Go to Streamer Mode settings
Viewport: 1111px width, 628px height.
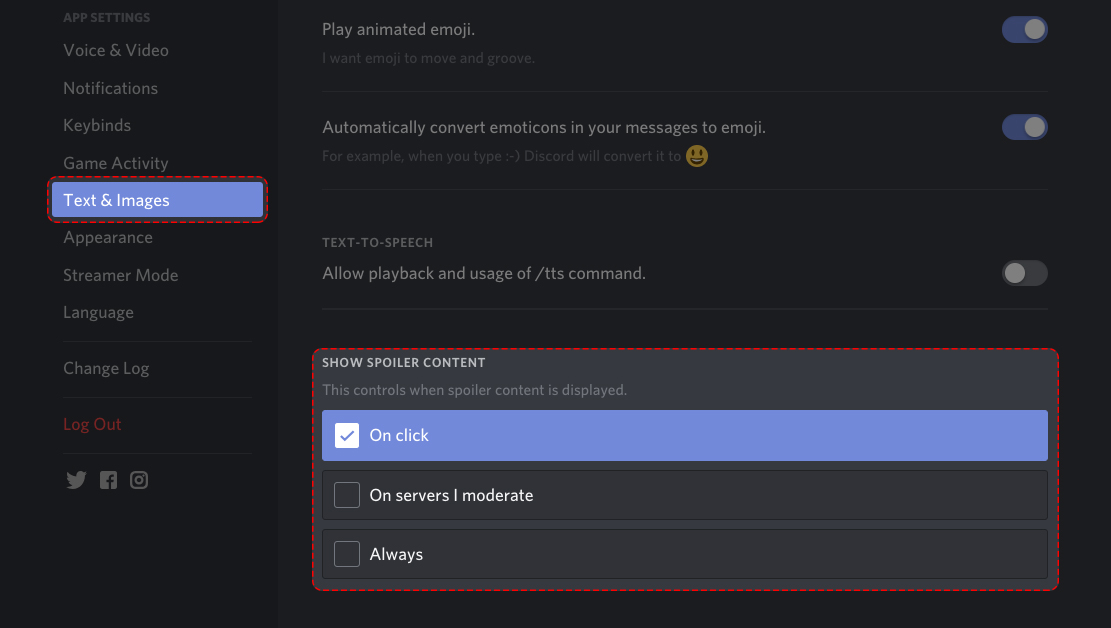click(120, 275)
